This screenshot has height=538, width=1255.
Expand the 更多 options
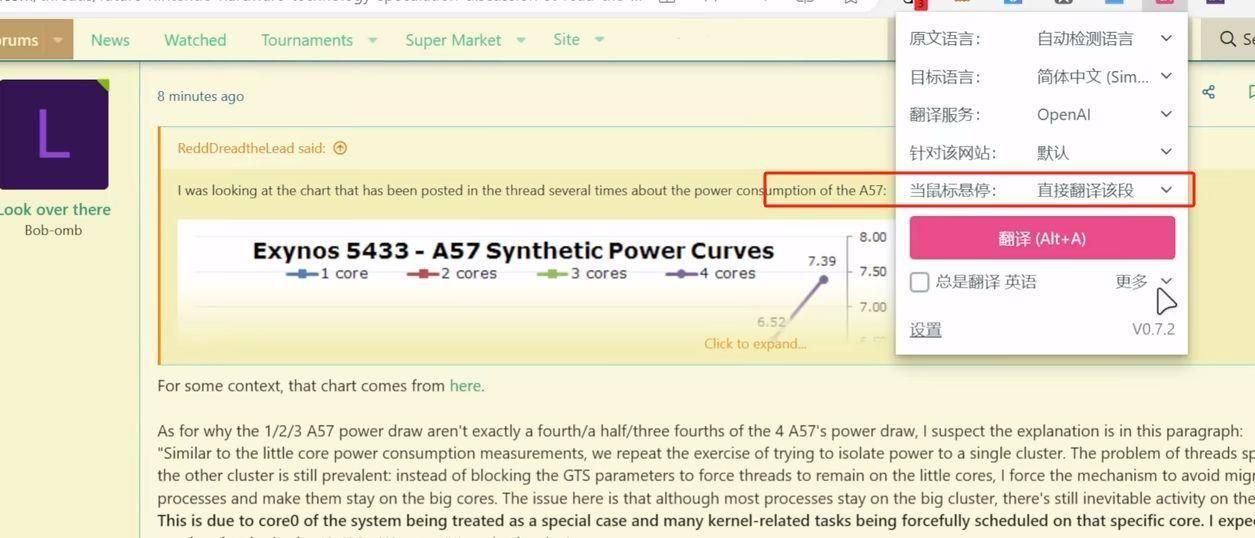coord(1144,282)
